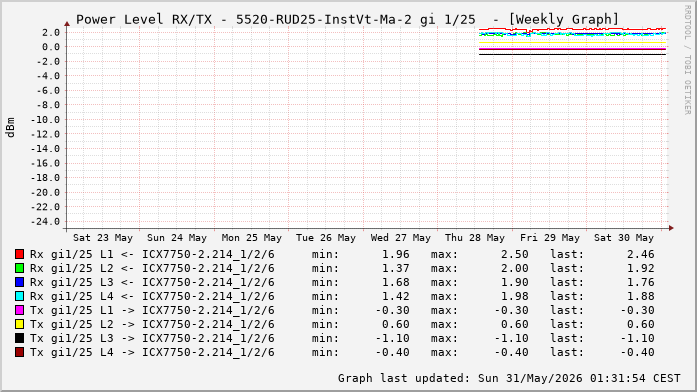Click the 'Rx gi1/25 L1 <- ICX7750-2.214_1/2/6' legend label
Screen dimensions: 697x392
click(x=152, y=255)
